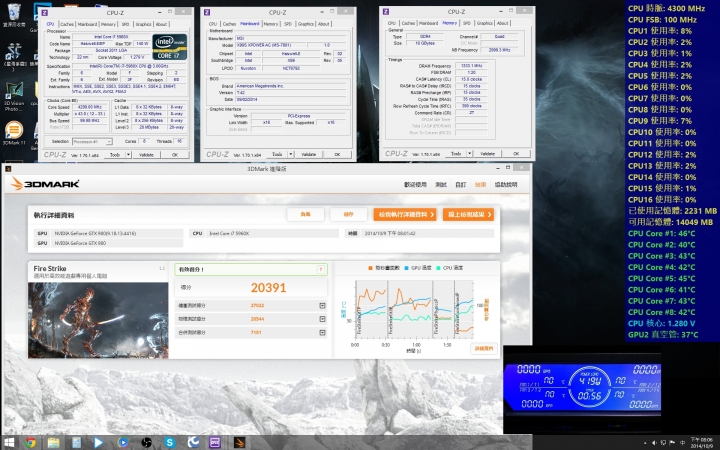This screenshot has height=450, width=720.
Task: Click OK in the middle CPU-Z window
Action: point(338,154)
